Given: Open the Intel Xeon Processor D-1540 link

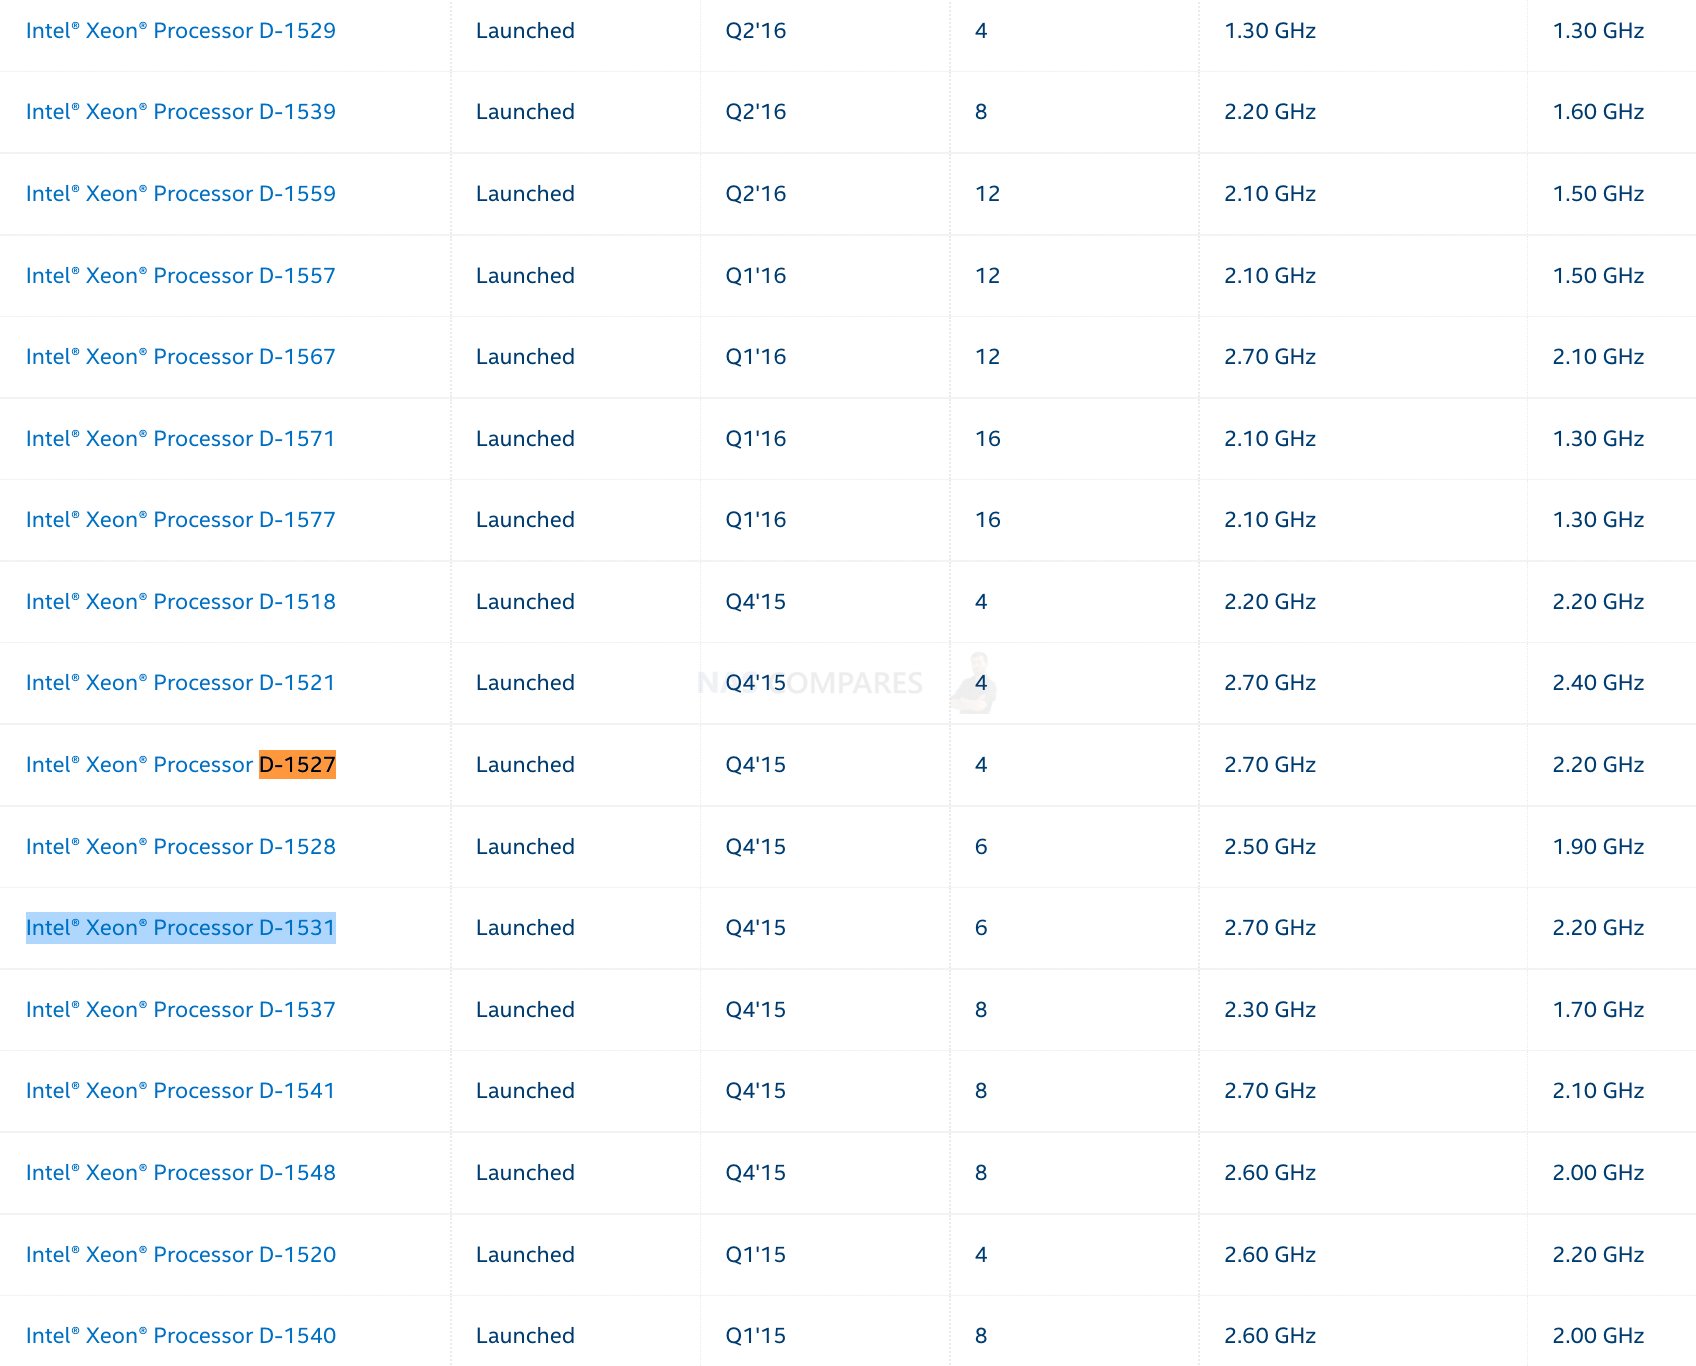Looking at the screenshot, I should point(181,1336).
